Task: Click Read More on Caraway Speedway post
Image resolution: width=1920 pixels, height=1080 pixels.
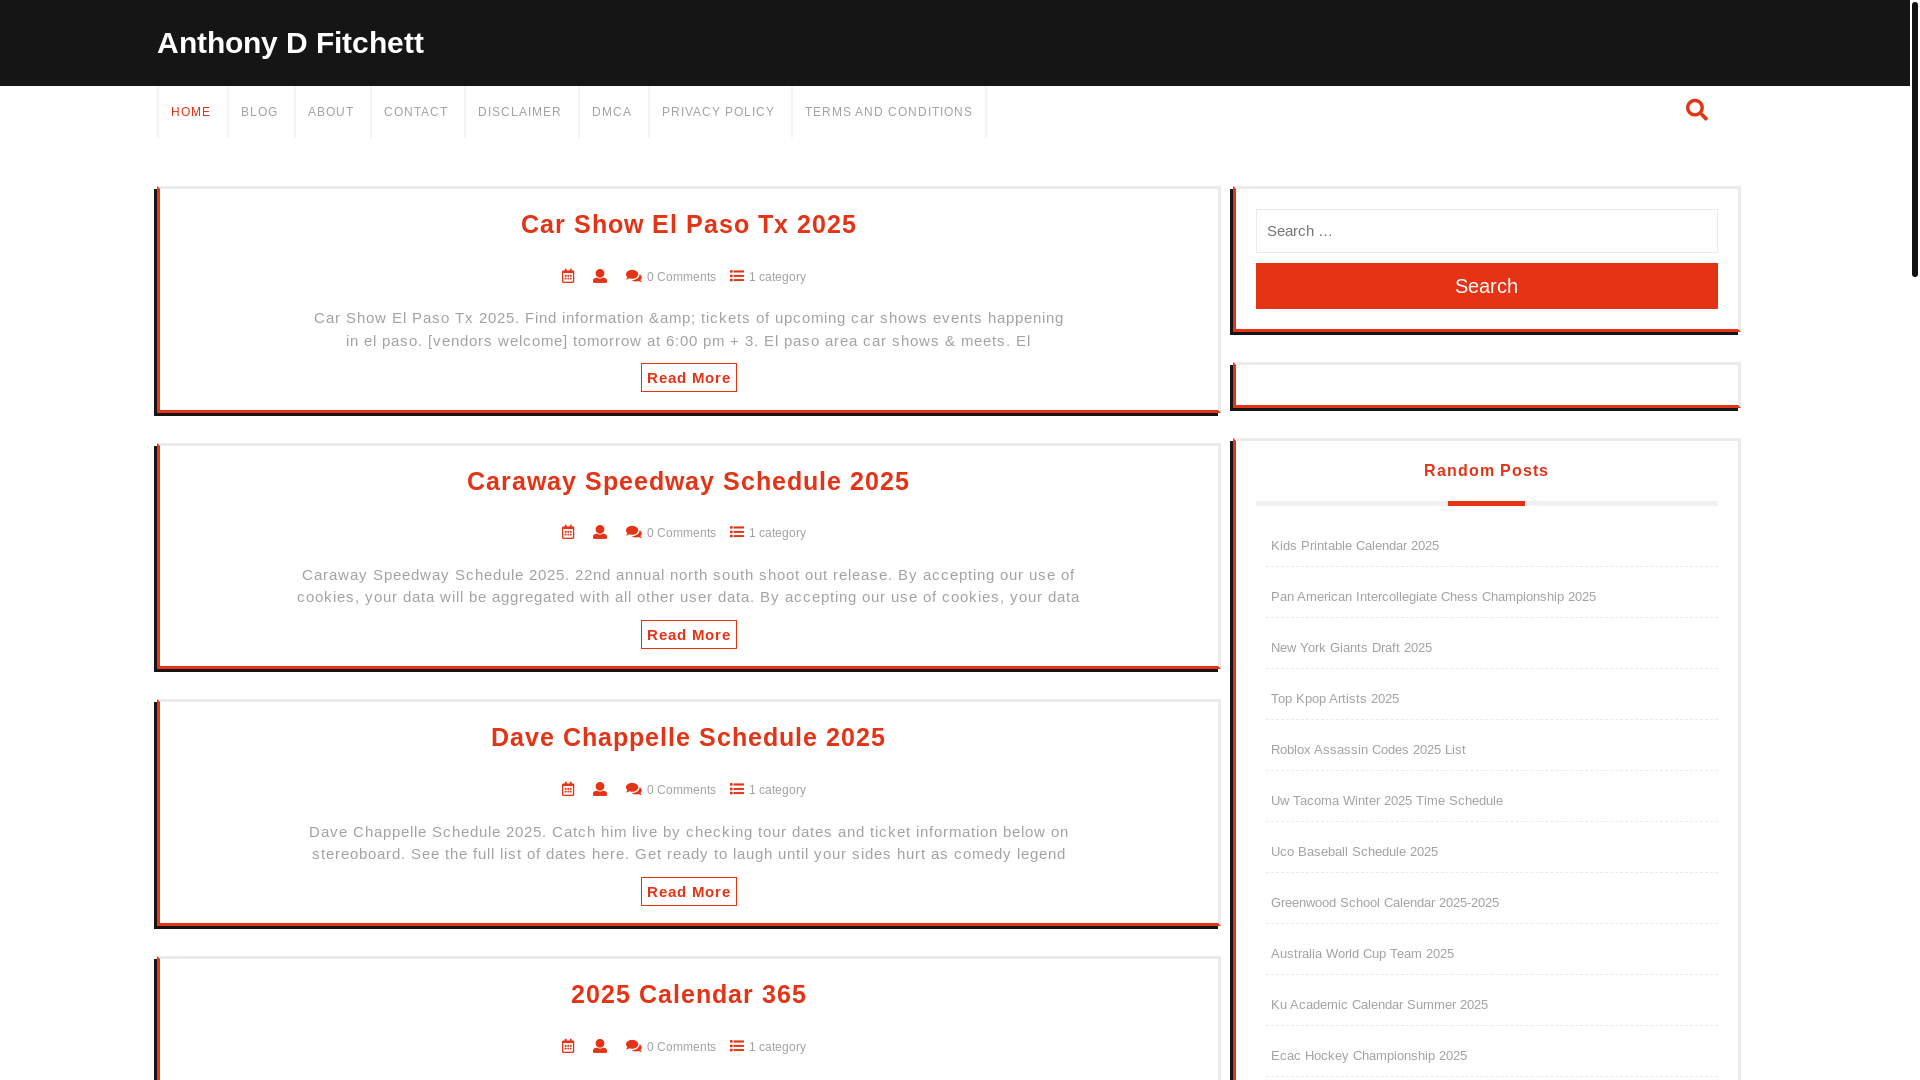Action: [689, 635]
